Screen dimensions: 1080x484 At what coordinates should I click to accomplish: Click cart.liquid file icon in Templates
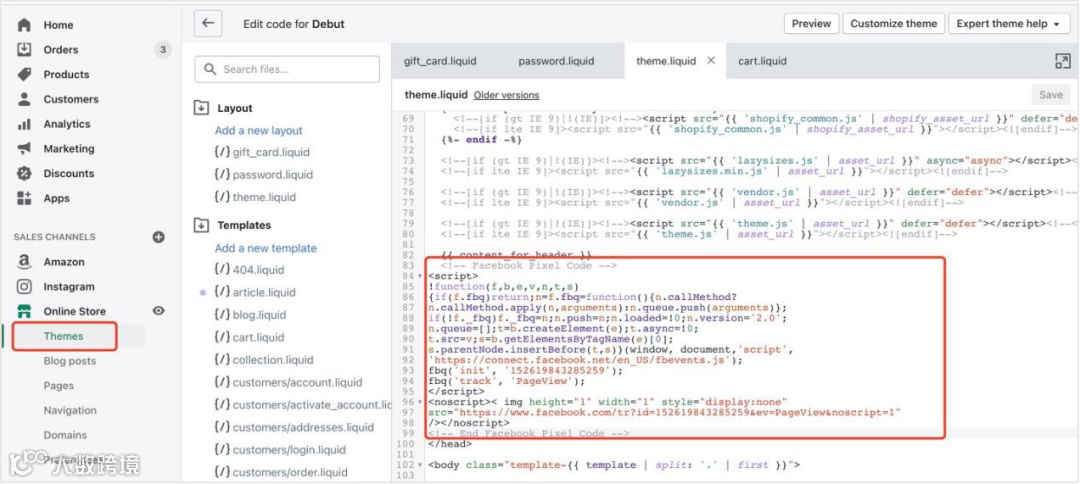[222, 337]
